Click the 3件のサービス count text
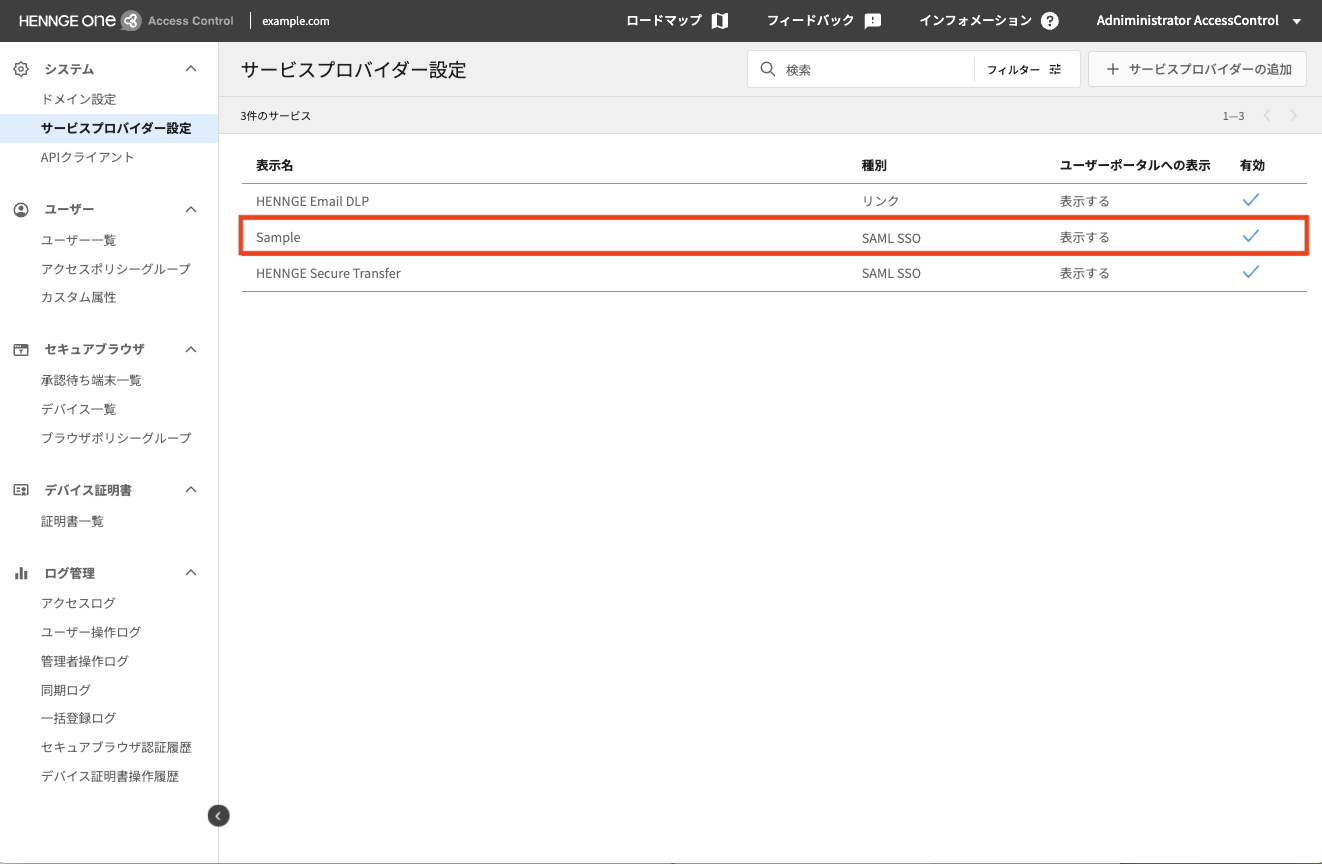1322x864 pixels. pos(276,116)
